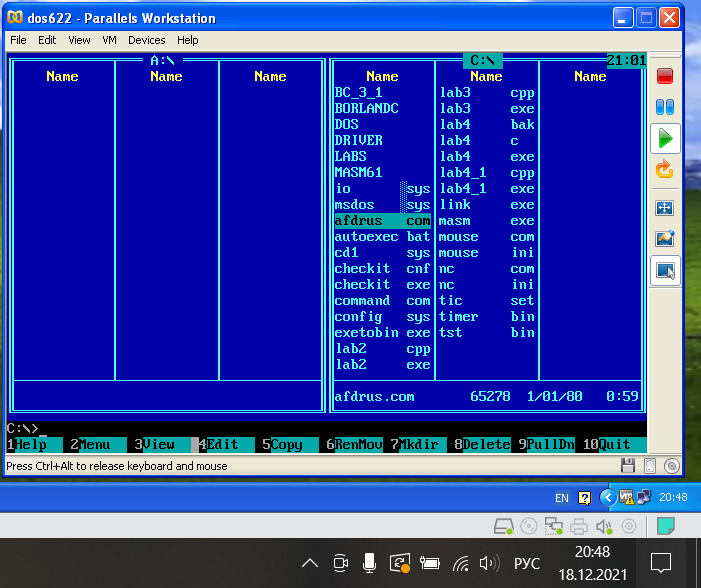The image size is (701, 588).
Task: Open the View menu
Action: (79, 40)
